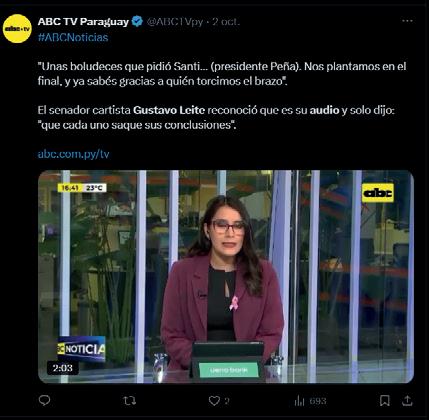This screenshot has height=420, width=429.
Task: Open the reply comment icon
Action: tap(44, 400)
